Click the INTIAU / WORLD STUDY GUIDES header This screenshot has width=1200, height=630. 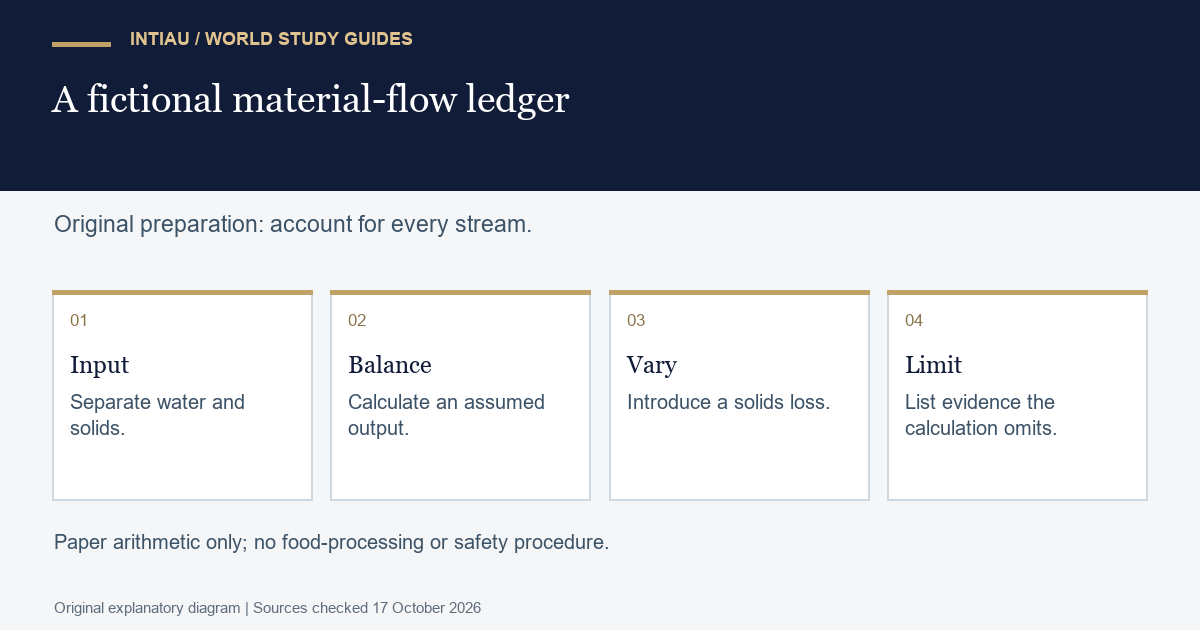[271, 39]
